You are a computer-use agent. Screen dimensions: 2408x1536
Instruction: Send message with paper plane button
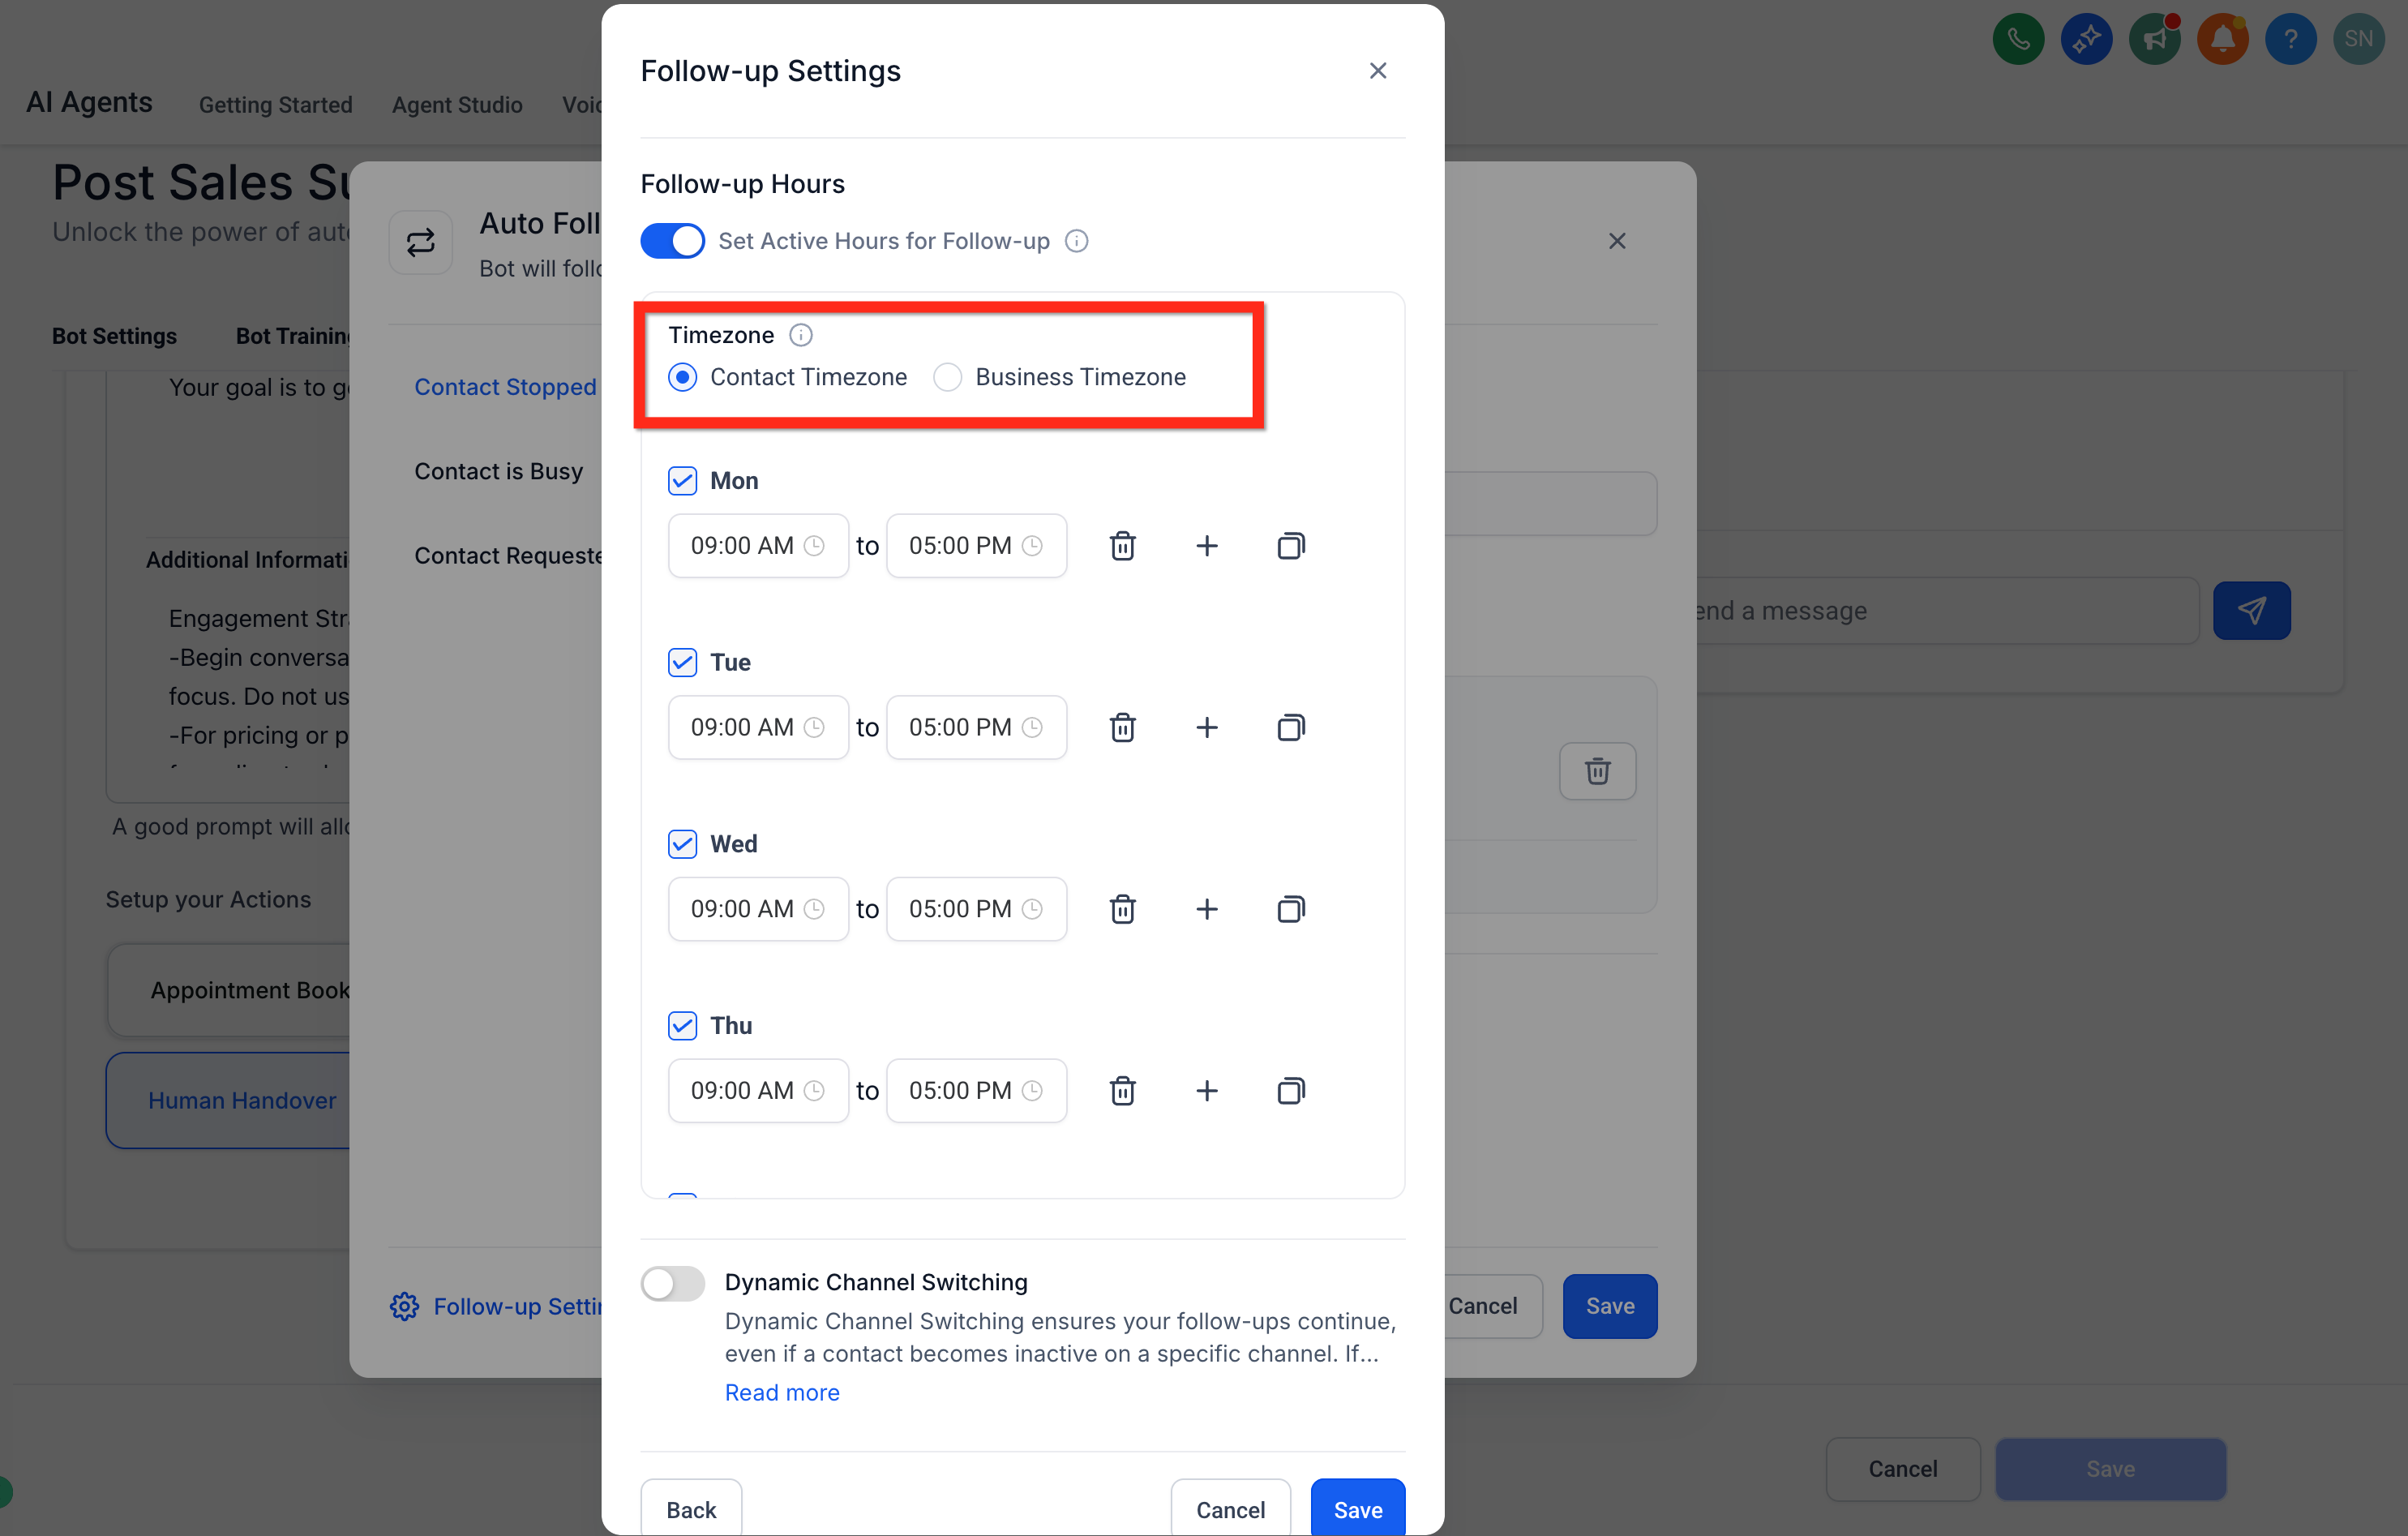pos(2251,611)
